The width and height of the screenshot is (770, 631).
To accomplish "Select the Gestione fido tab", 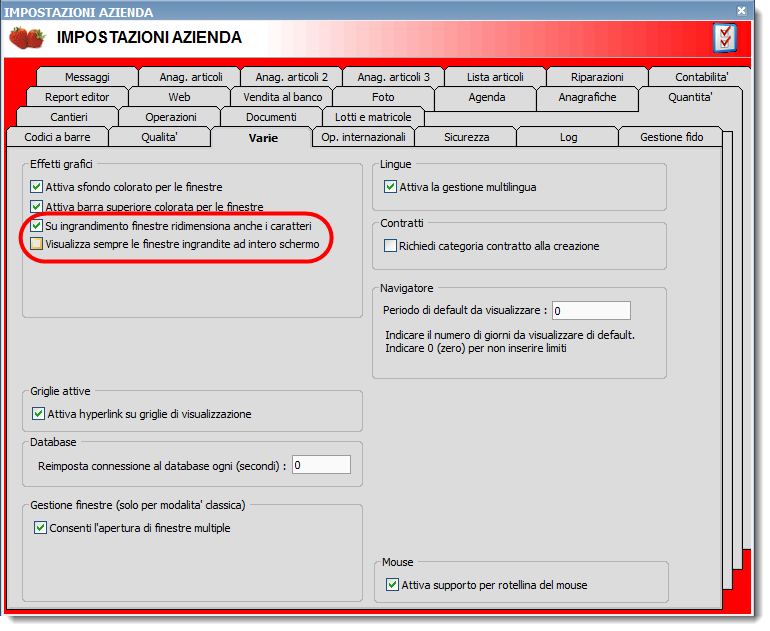I will point(671,137).
